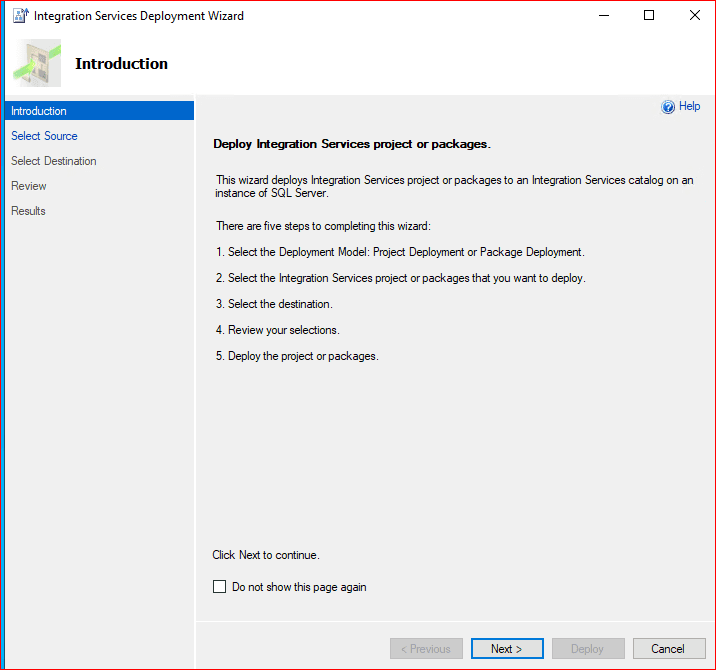
Task: Click the bold 'Deploy Integration Services project' heading
Action: [352, 144]
